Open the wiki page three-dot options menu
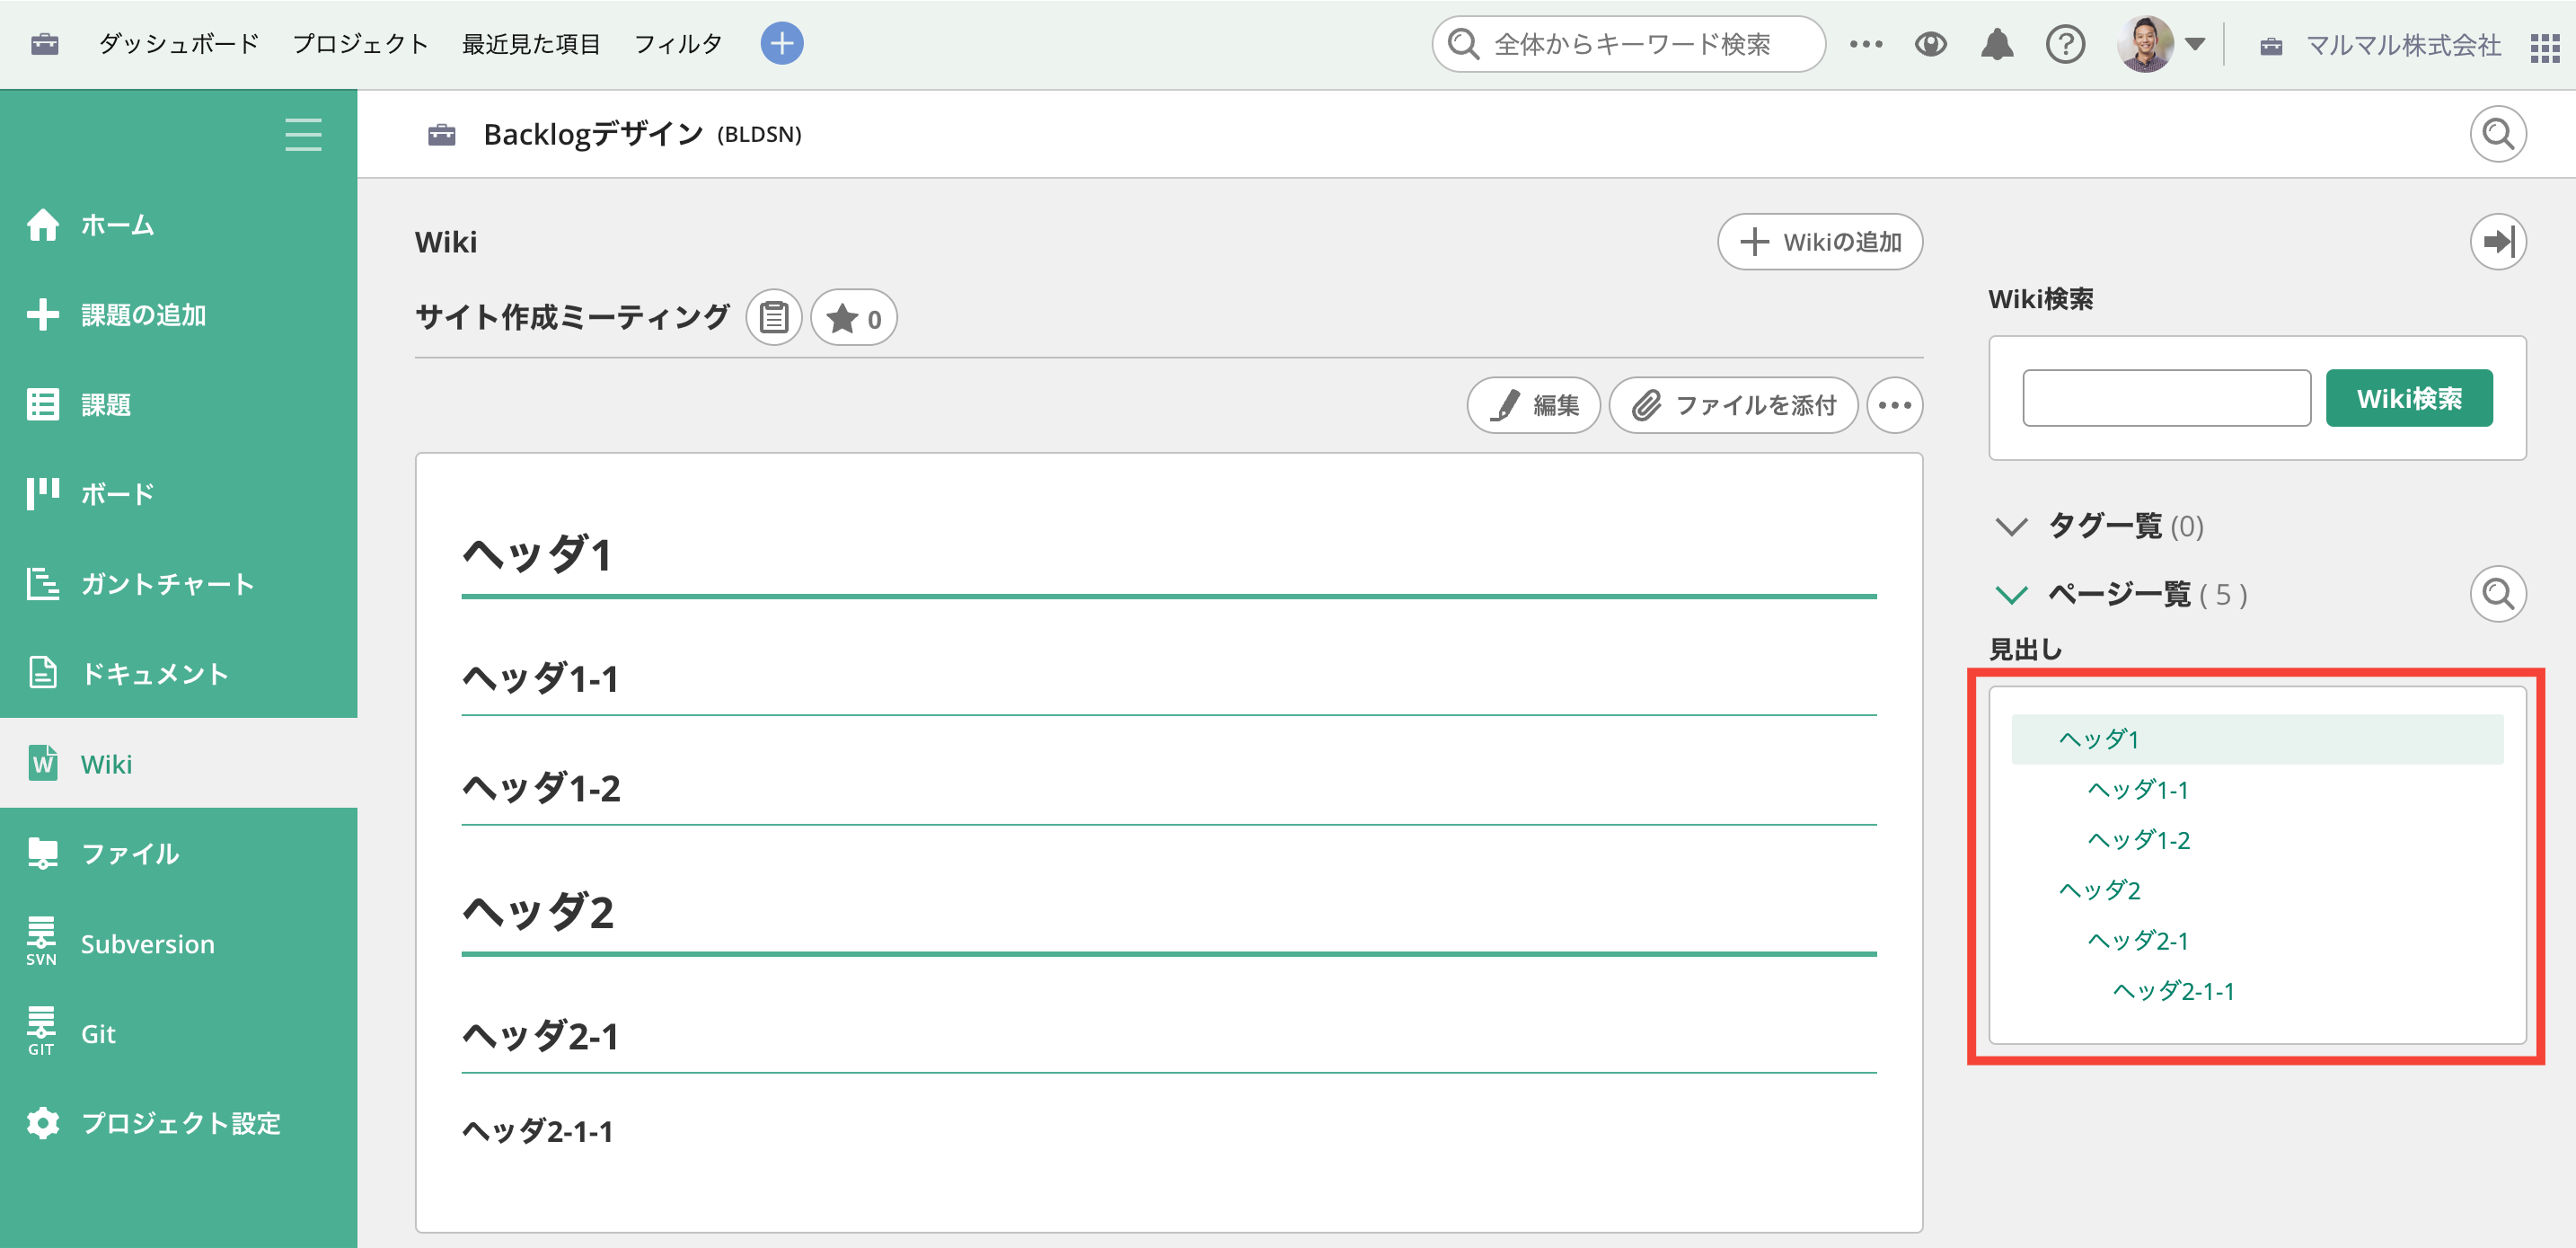The height and width of the screenshot is (1248, 2576). pyautogui.click(x=1894, y=405)
